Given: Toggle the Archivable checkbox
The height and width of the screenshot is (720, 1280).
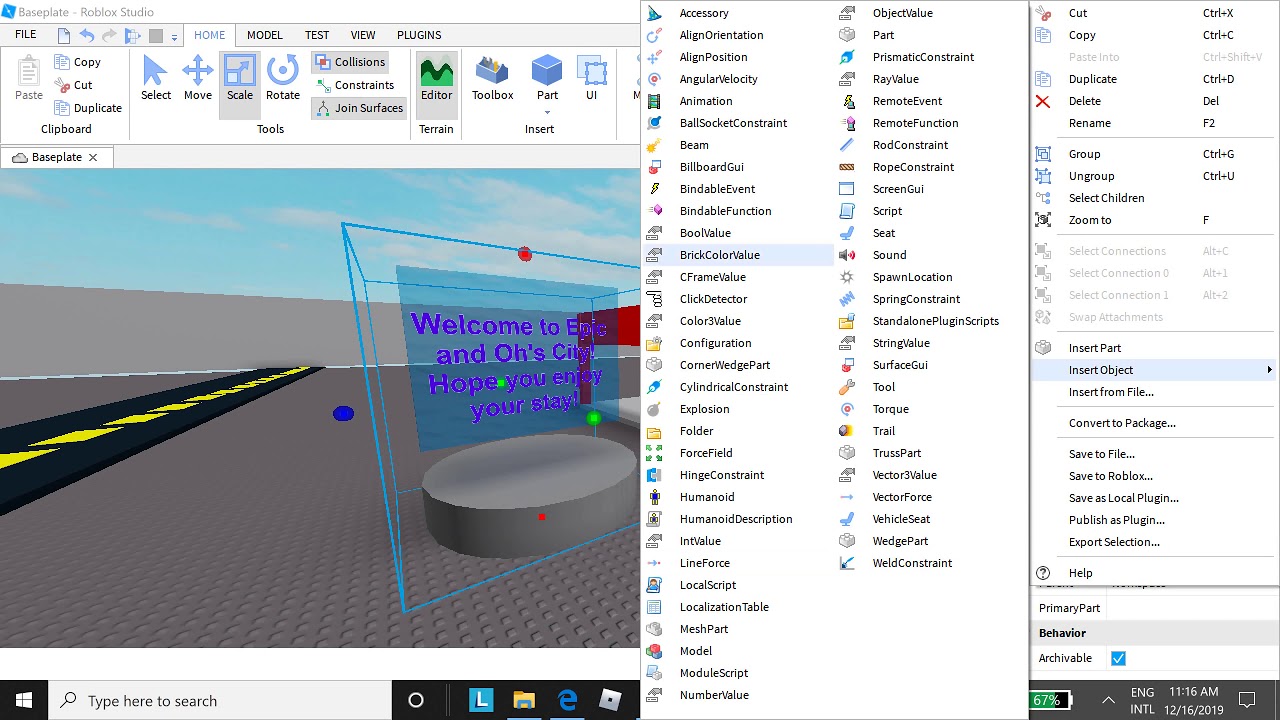Looking at the screenshot, I should 1118,658.
